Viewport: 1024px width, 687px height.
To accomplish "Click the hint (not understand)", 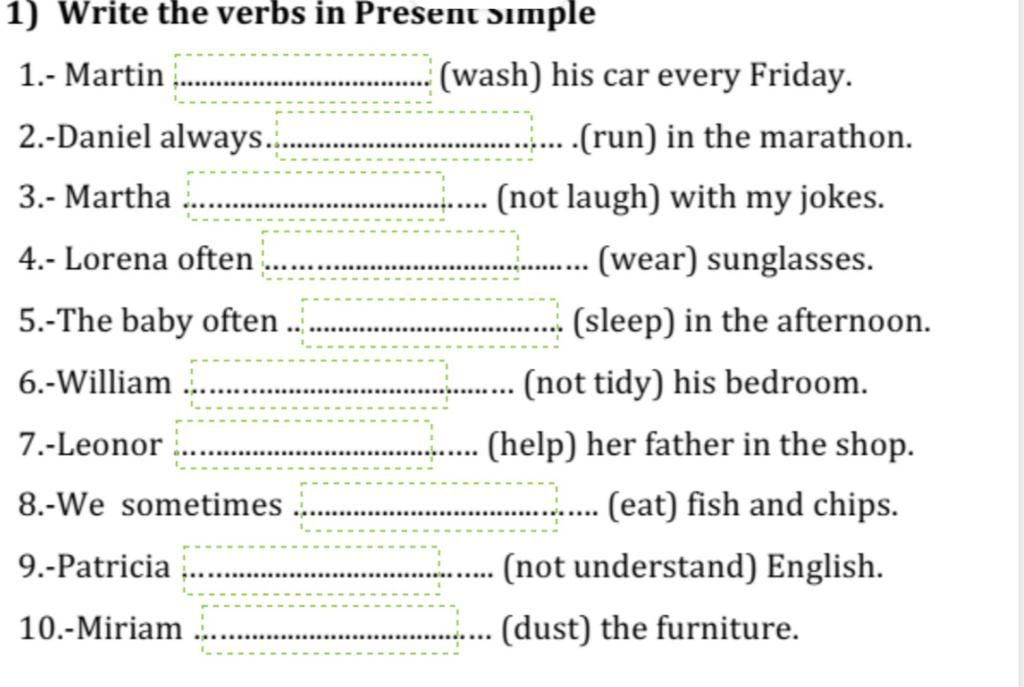I will 629,568.
